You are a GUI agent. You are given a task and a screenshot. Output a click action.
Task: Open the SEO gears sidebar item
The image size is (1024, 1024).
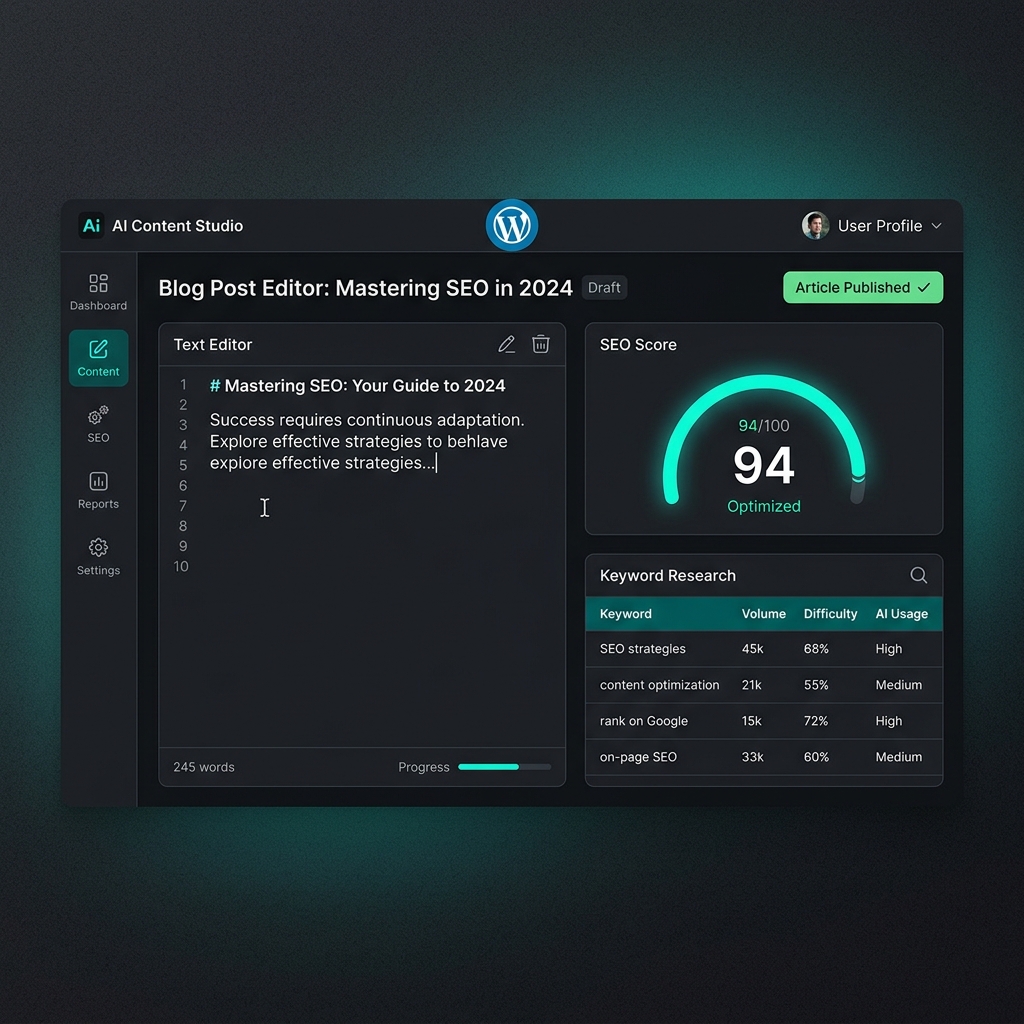(99, 424)
